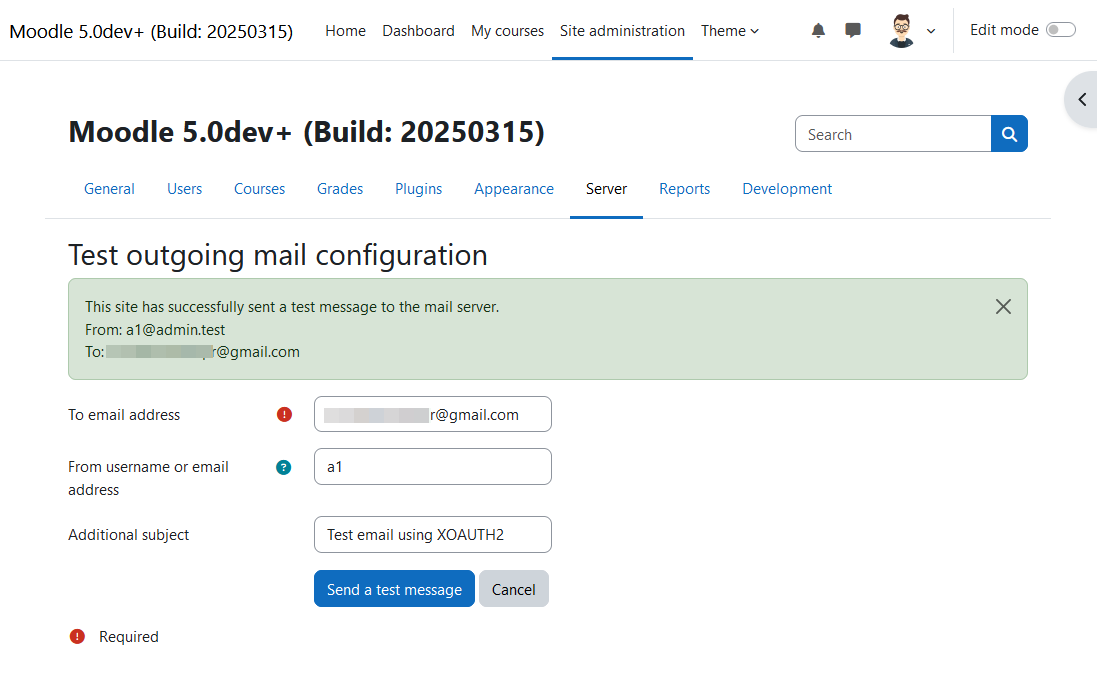Switch to the Plugins tab
The height and width of the screenshot is (678, 1097).
click(x=418, y=189)
